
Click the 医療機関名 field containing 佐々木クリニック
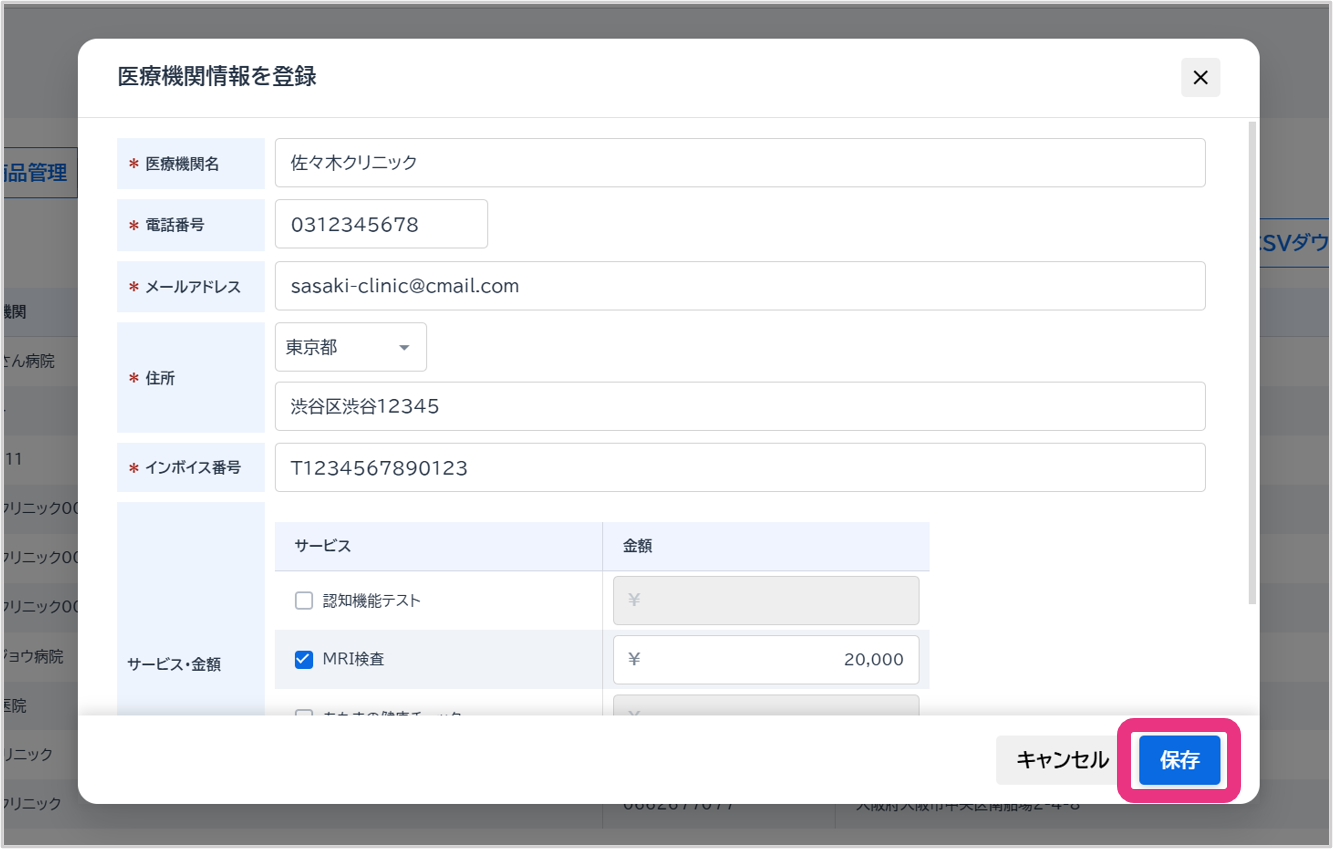pos(739,163)
